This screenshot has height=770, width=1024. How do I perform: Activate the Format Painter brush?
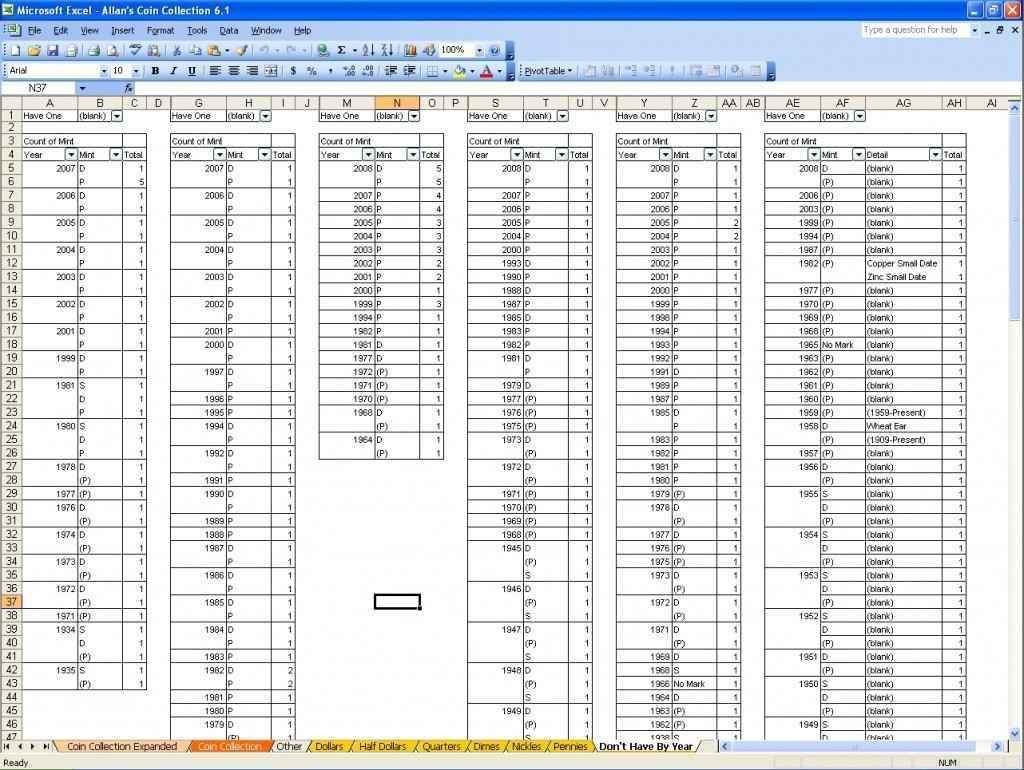pyautogui.click(x=242, y=50)
